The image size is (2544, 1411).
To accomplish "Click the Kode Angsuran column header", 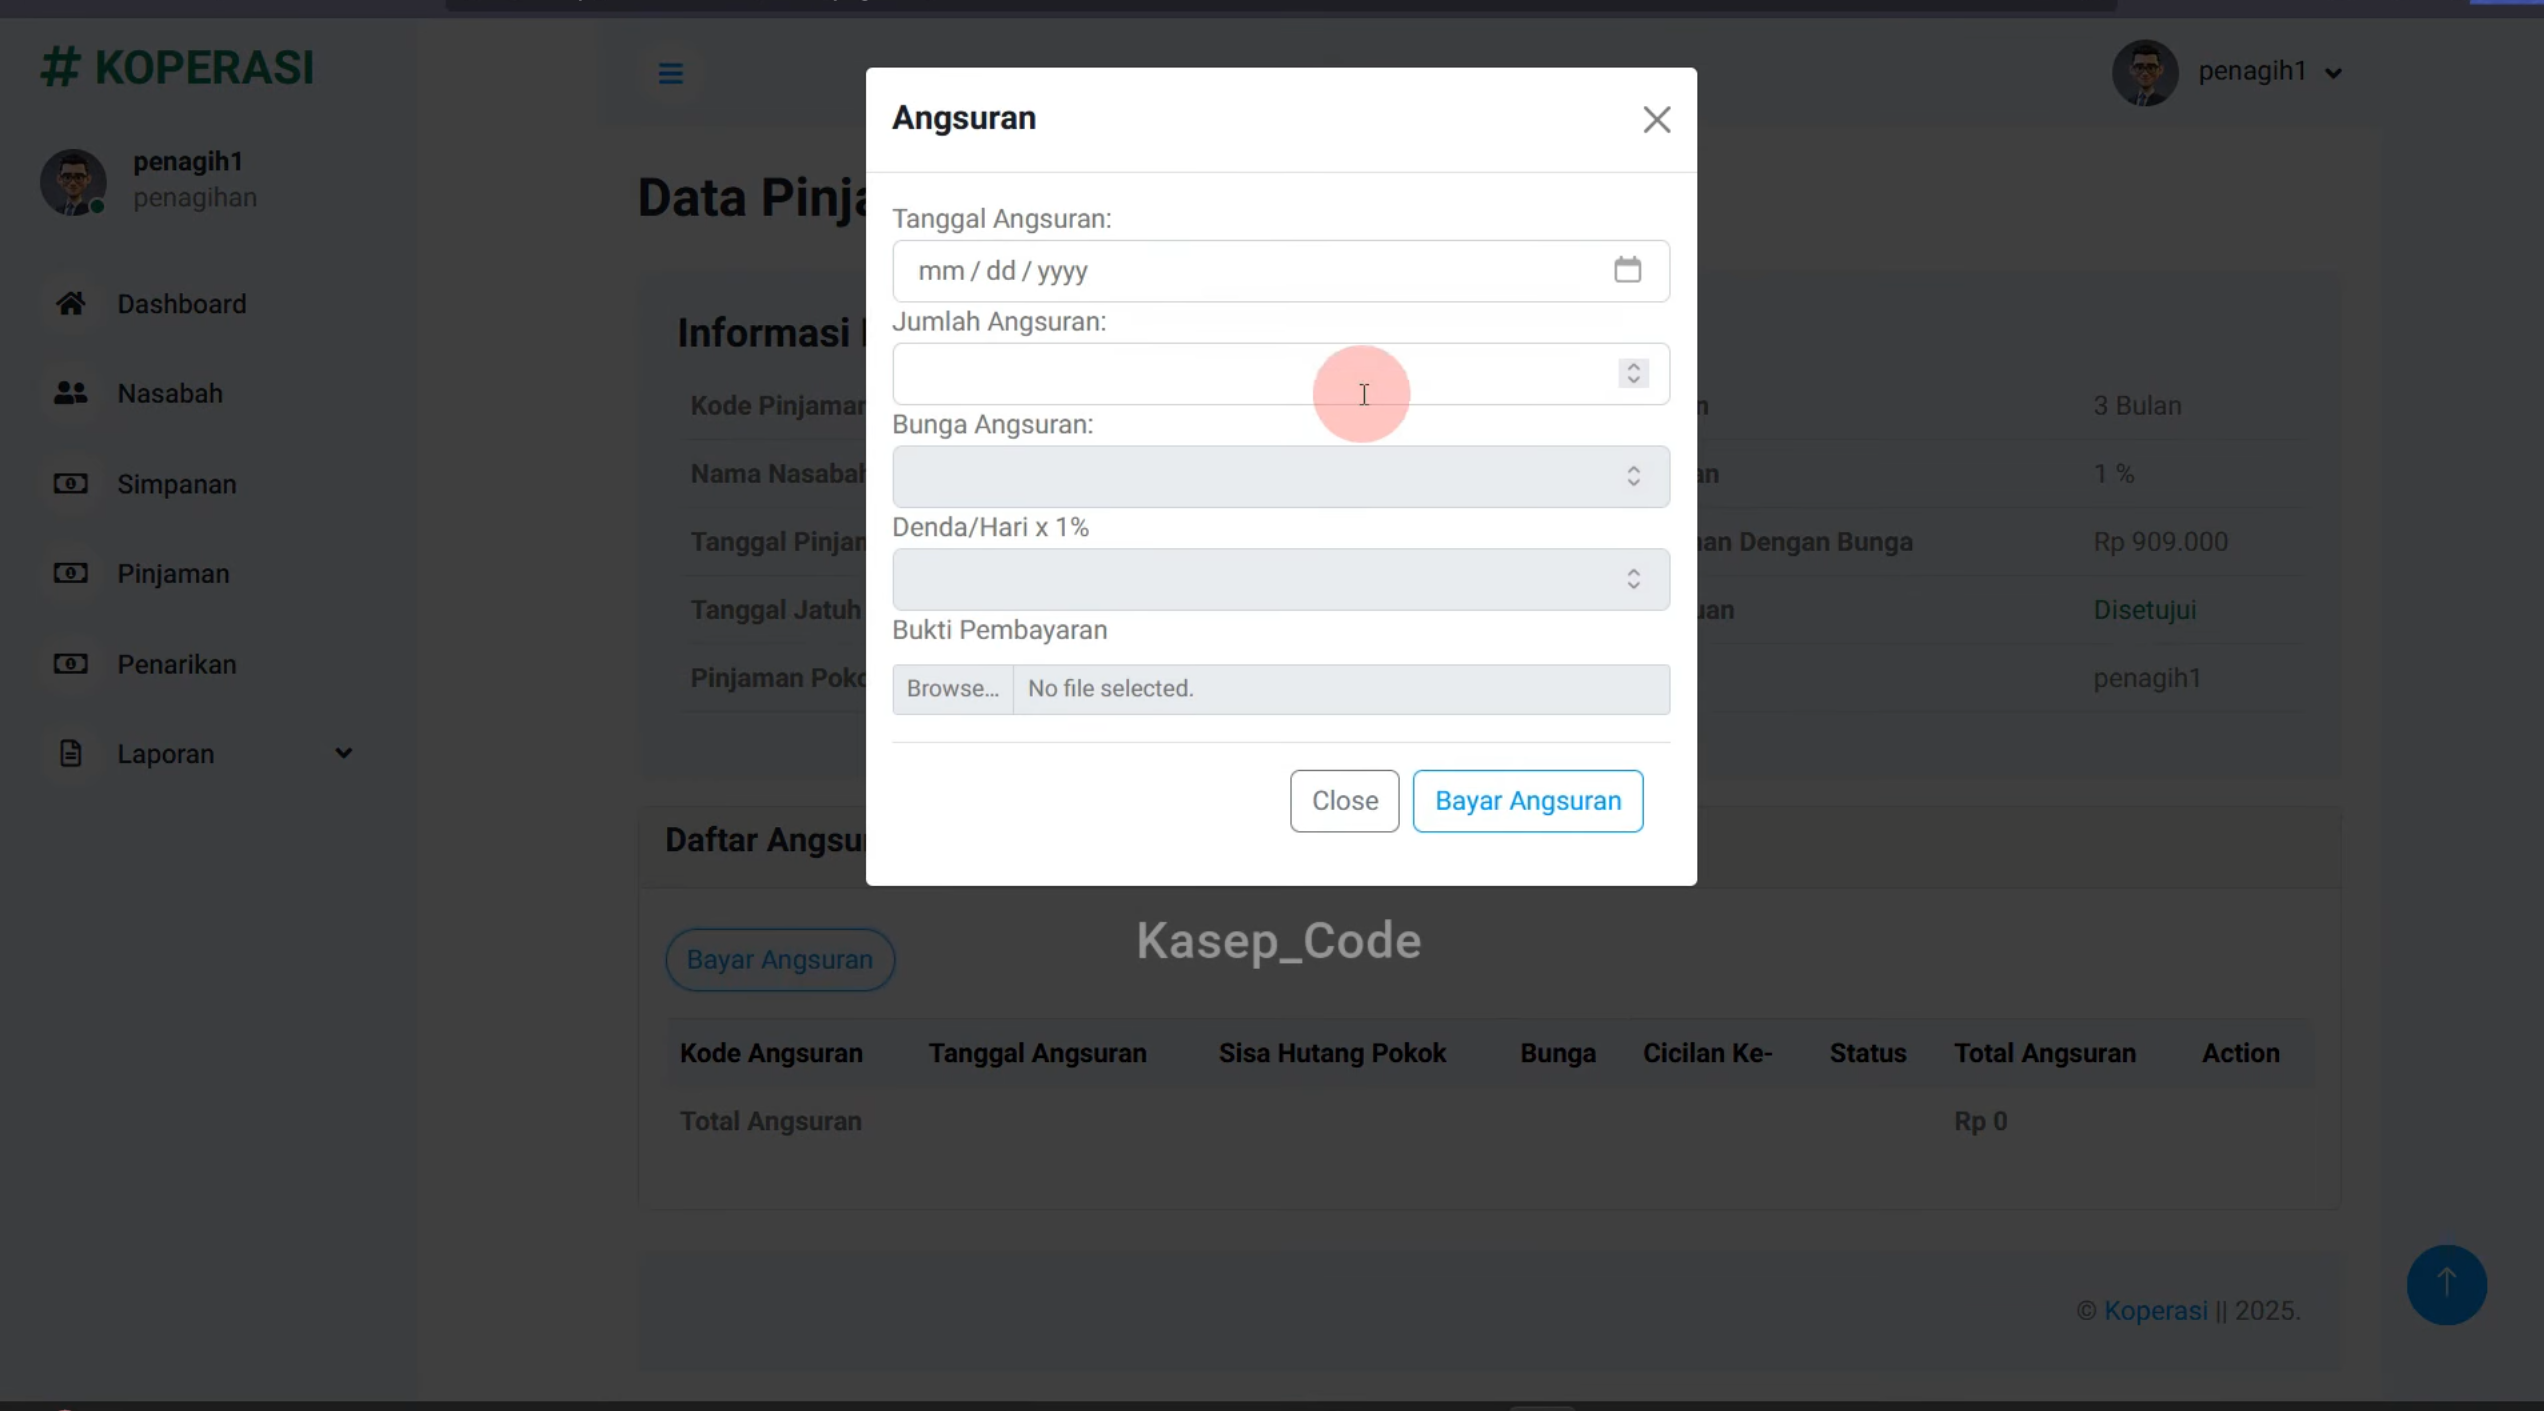I will (x=771, y=1054).
